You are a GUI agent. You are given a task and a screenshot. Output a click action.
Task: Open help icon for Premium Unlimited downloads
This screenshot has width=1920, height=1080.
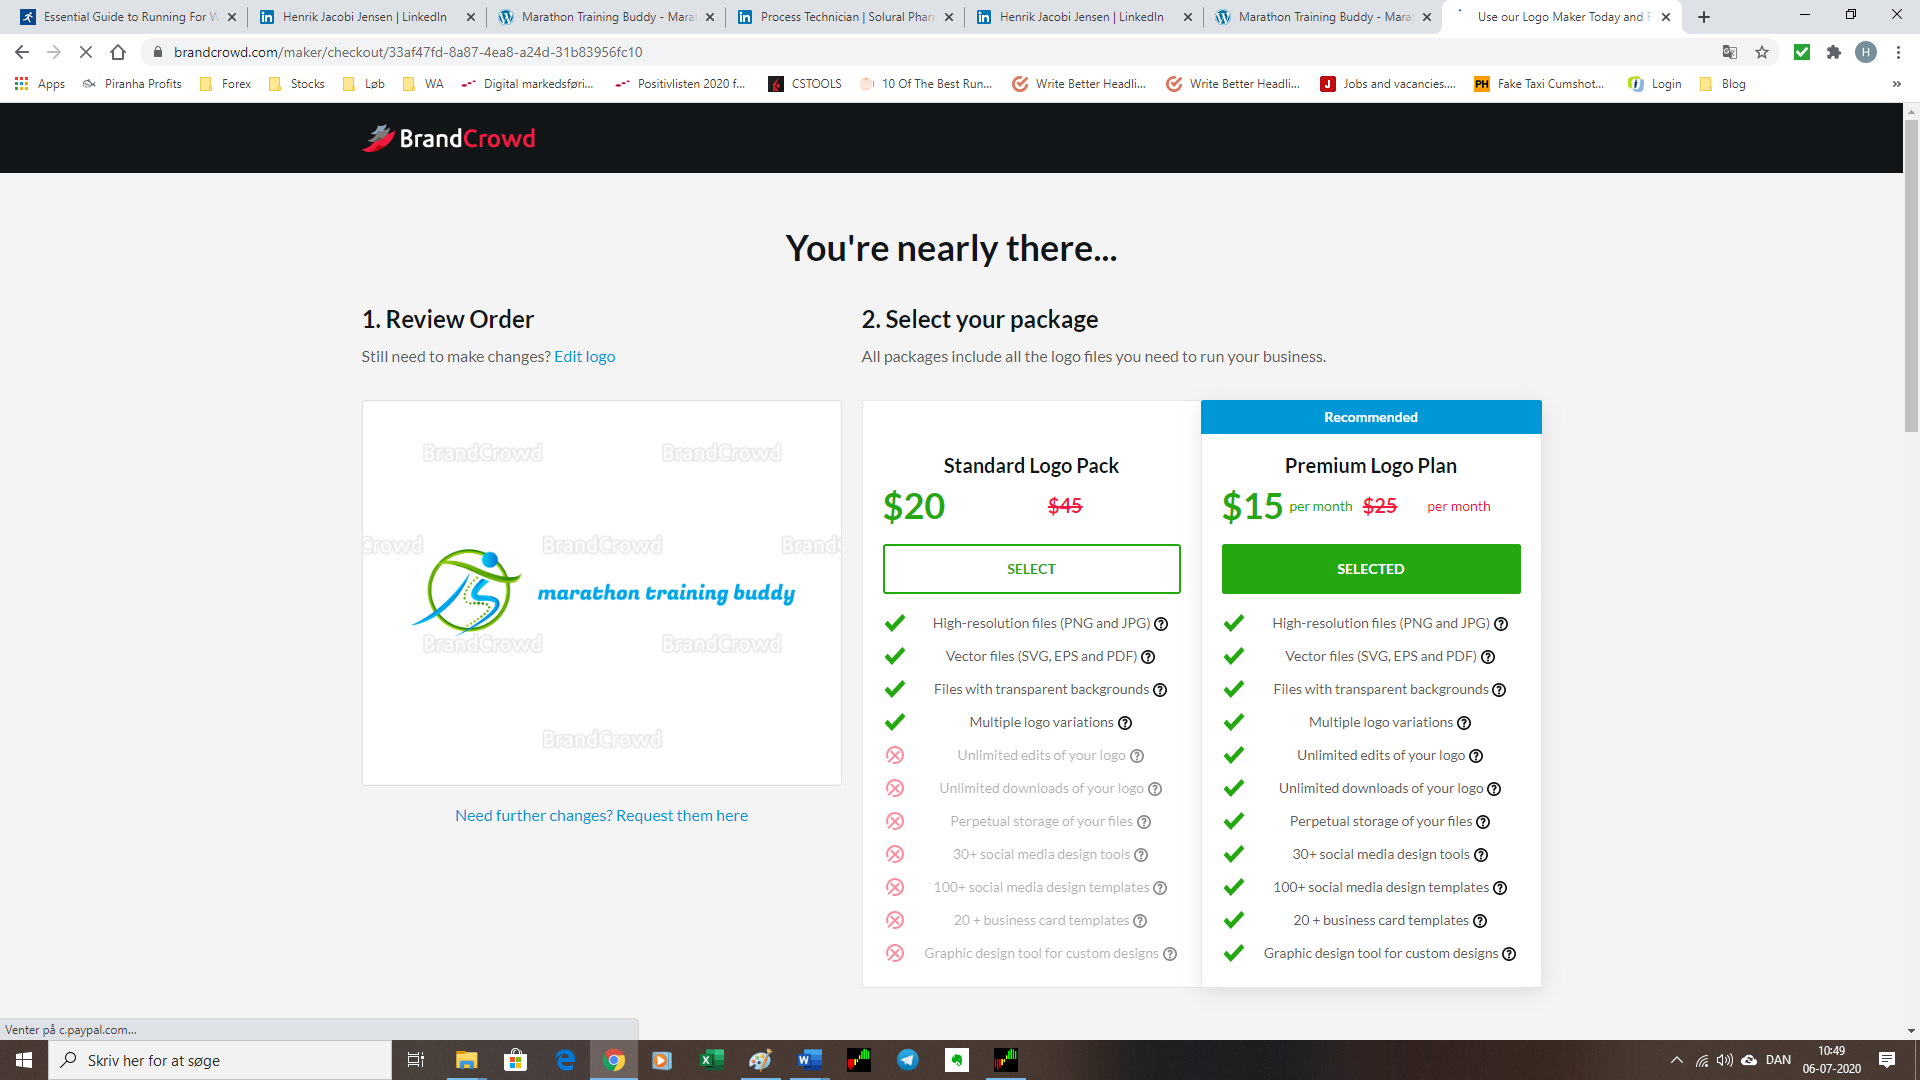click(1494, 789)
